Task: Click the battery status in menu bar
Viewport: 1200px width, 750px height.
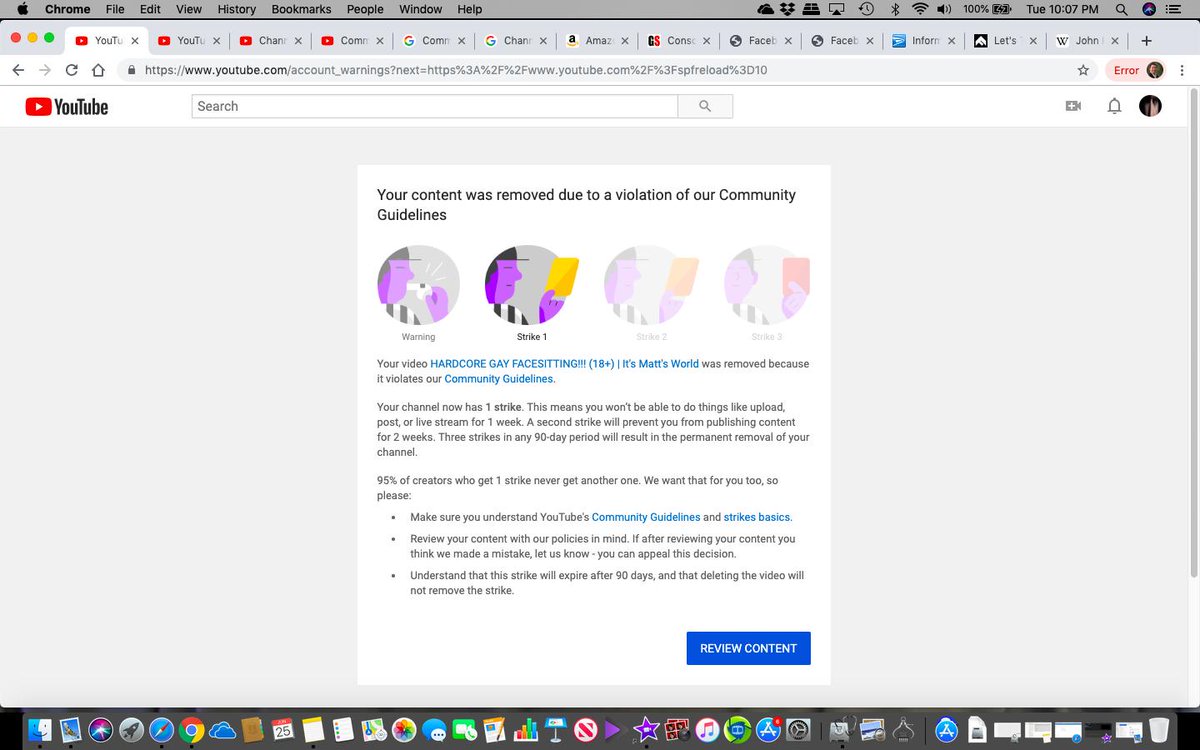Action: pyautogui.click(x=988, y=9)
